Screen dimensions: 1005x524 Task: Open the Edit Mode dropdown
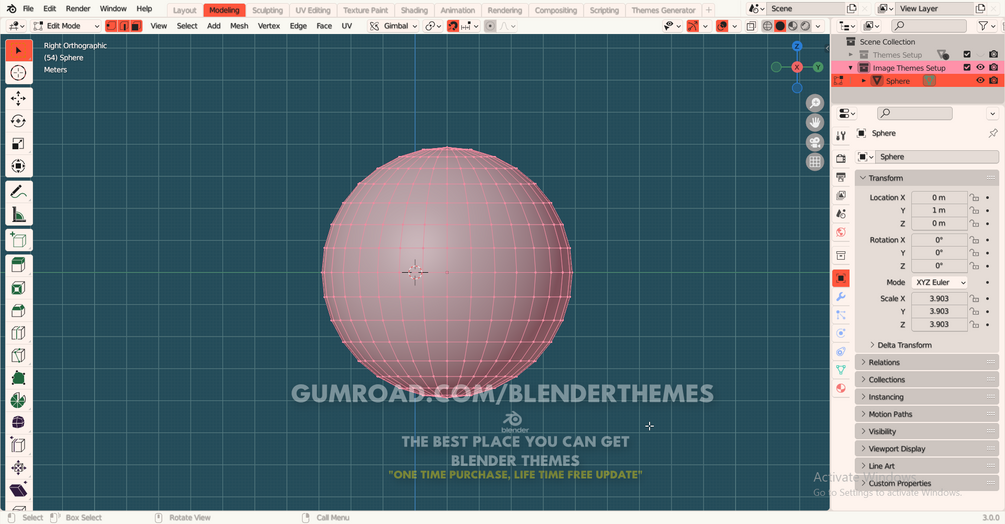(x=66, y=26)
